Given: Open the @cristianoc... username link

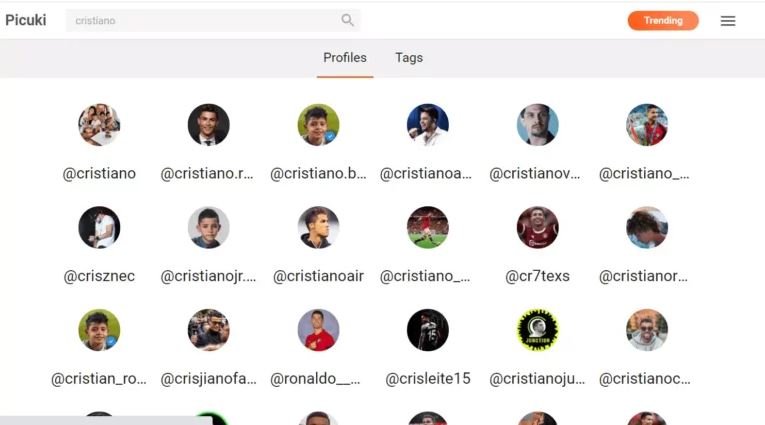Looking at the screenshot, I should pos(644,379).
